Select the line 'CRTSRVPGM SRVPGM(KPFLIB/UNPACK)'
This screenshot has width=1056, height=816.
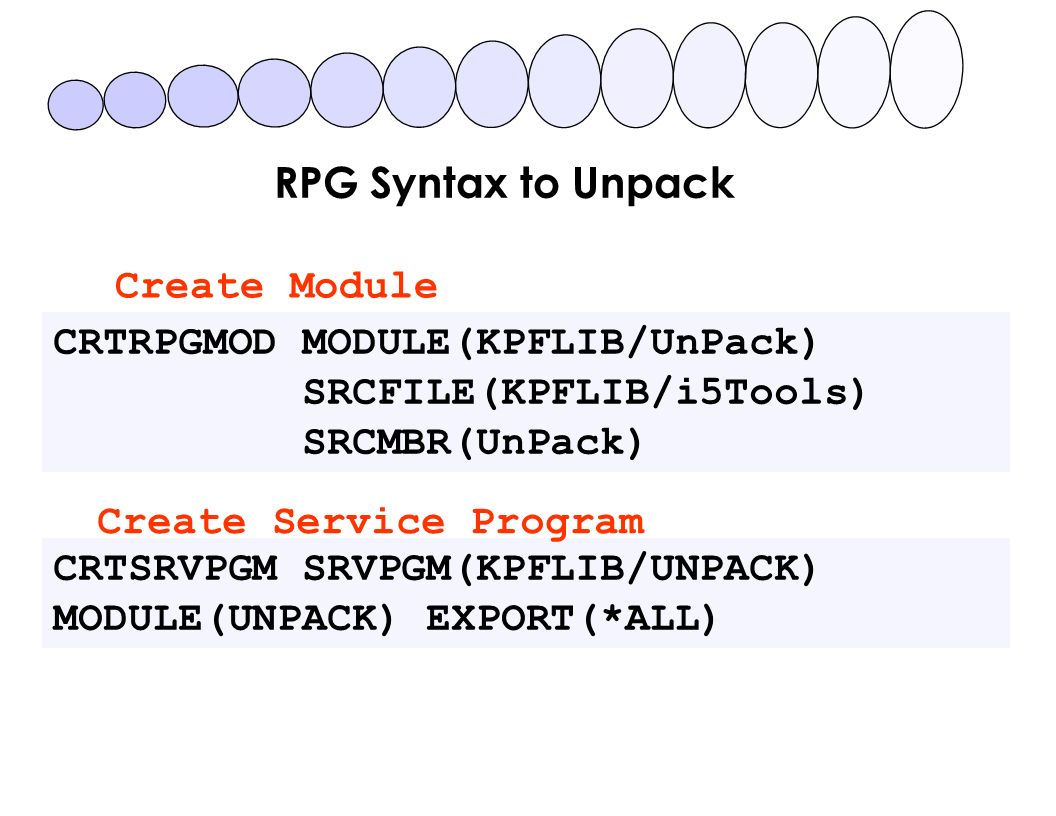(x=434, y=569)
